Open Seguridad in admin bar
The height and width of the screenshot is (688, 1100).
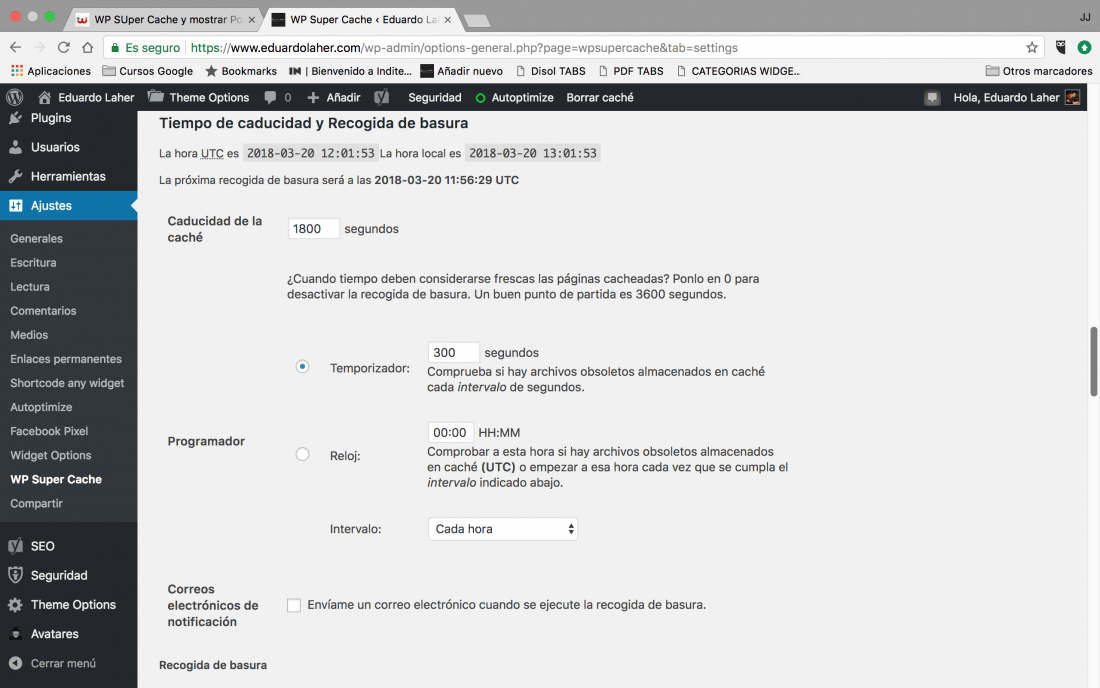[435, 97]
